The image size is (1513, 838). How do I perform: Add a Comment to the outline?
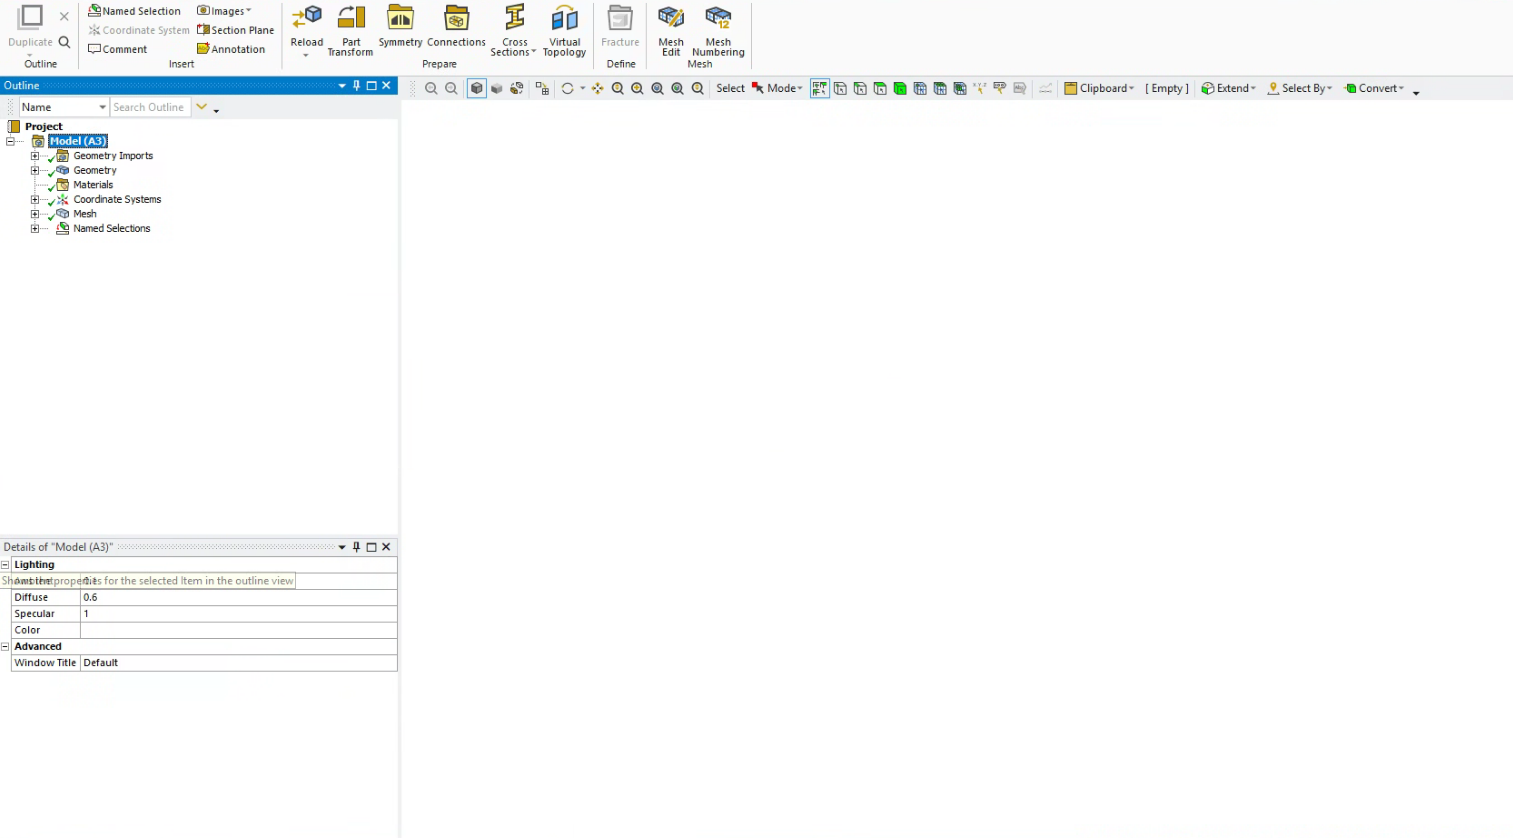(x=117, y=49)
